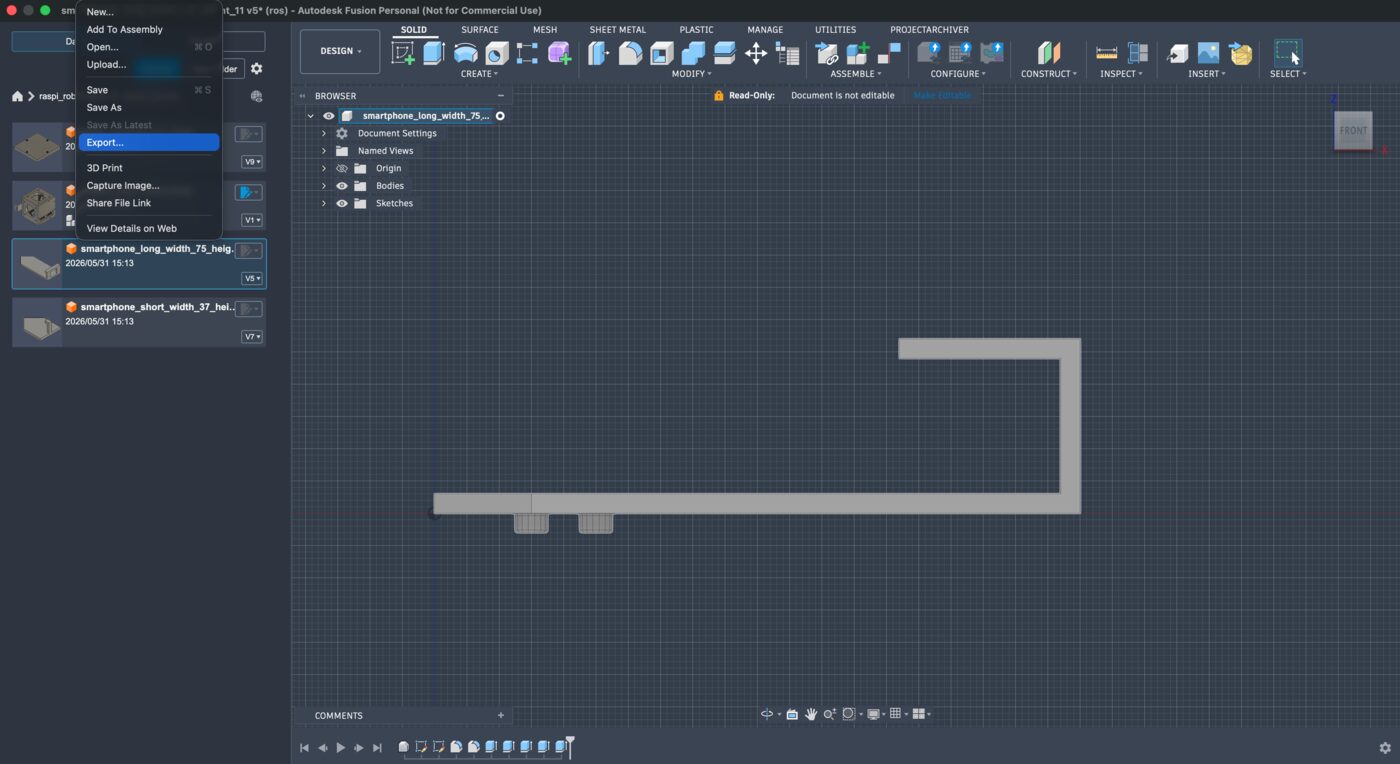Choose Capture Image... from the File menu
Image resolution: width=1400 pixels, height=764 pixels.
pyautogui.click(x=149, y=185)
